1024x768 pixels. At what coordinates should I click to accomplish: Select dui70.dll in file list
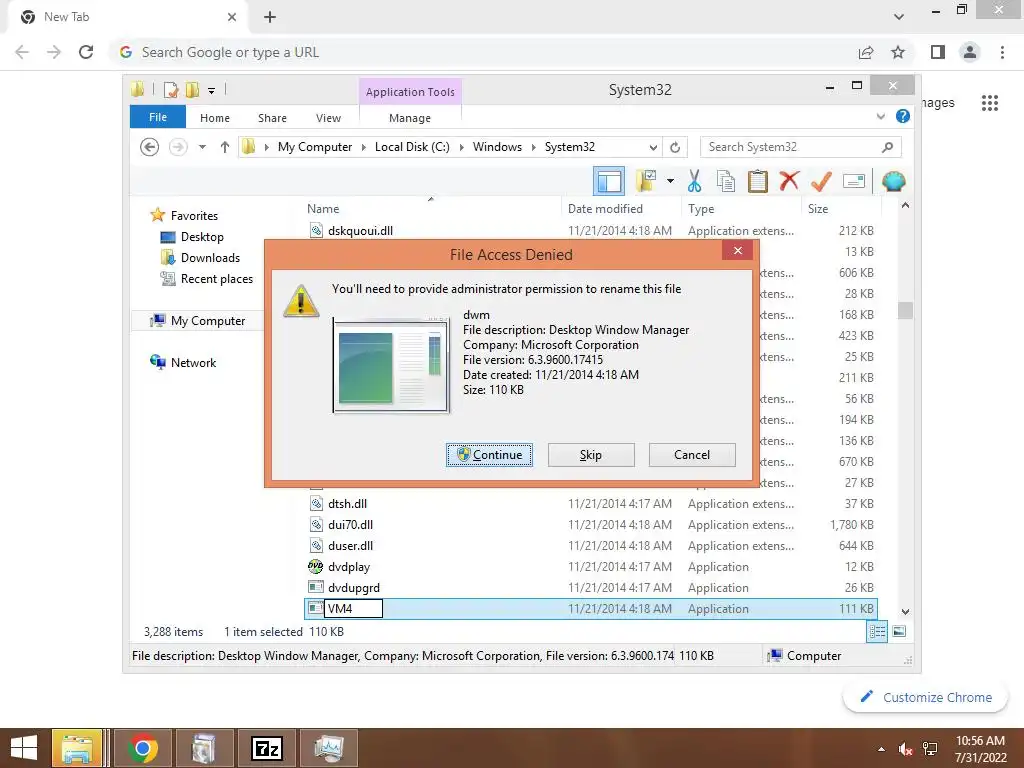tap(350, 524)
